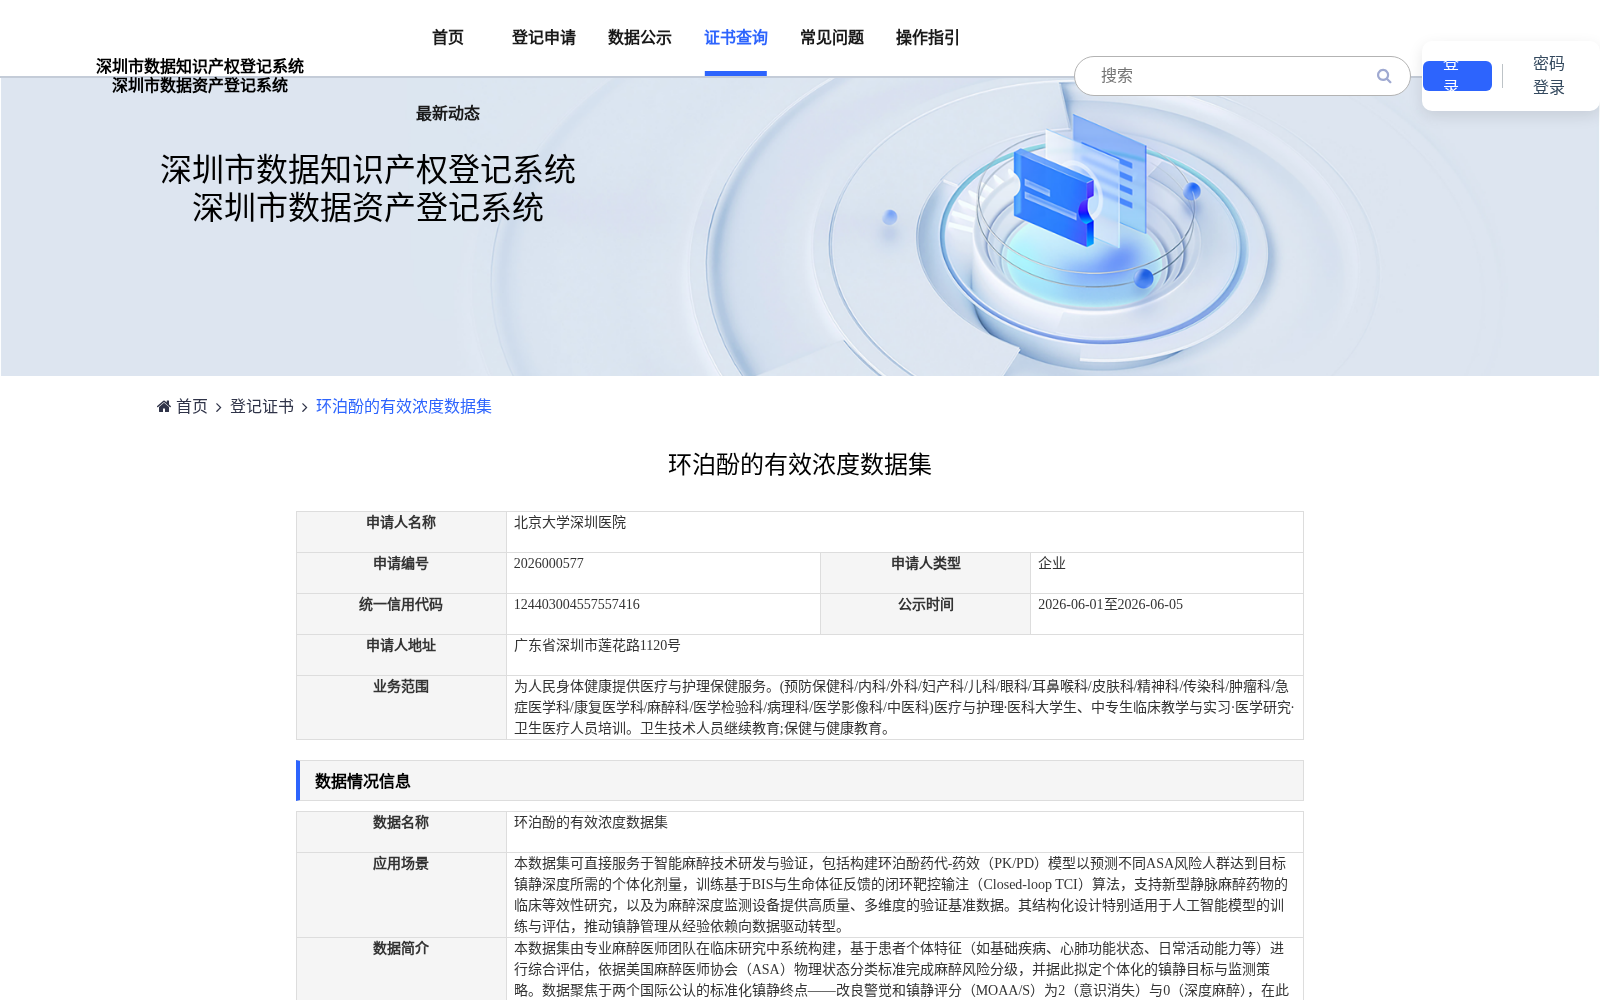Open the 常见问题 nav menu item
The width and height of the screenshot is (1600, 1000).
832,38
